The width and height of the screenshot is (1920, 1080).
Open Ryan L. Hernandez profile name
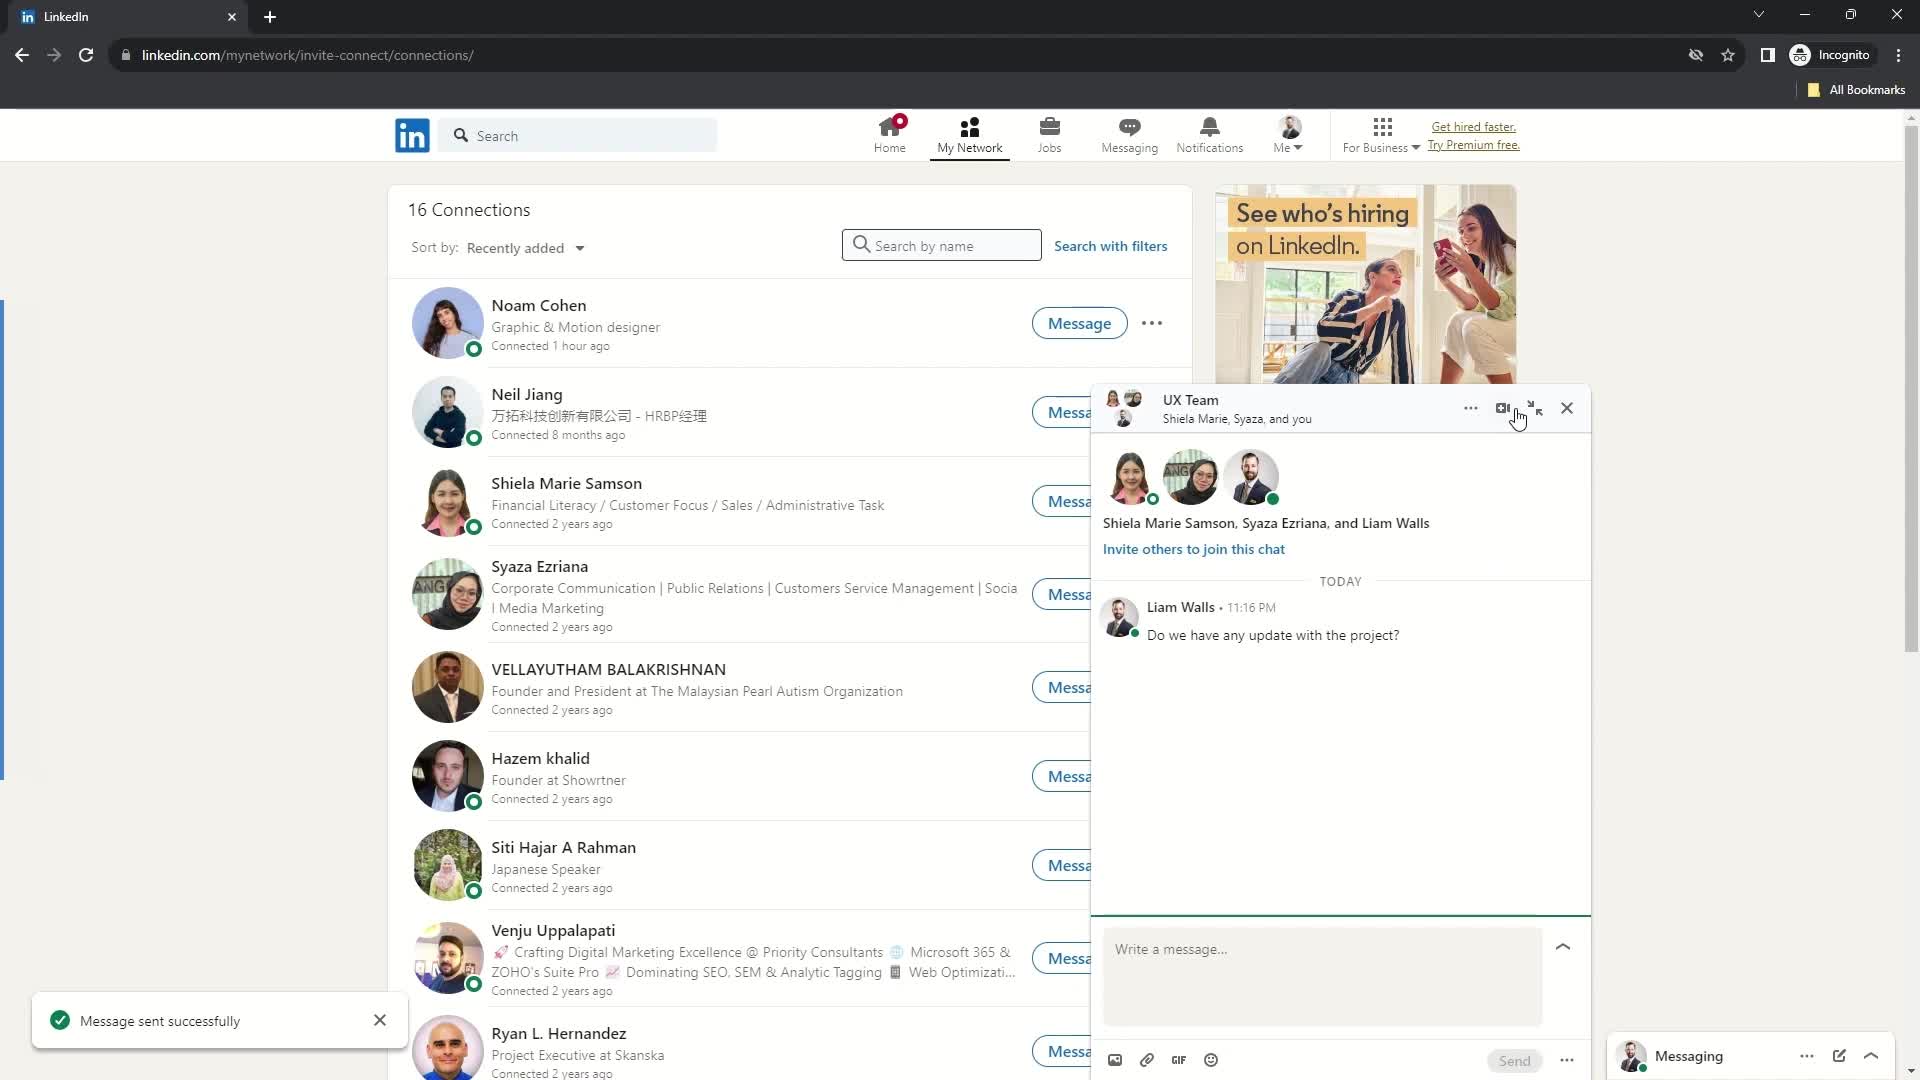click(558, 1033)
